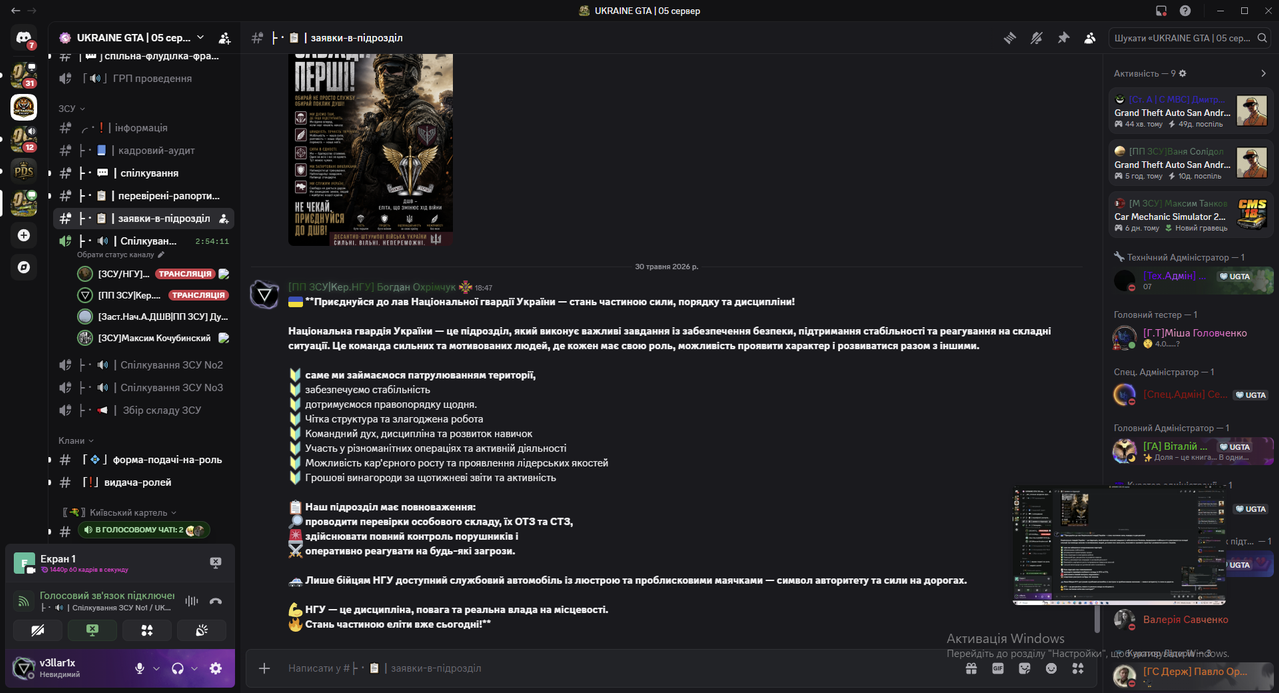This screenshot has height=693, width=1279.
Task: Join Спілкування ЗСУ No2 voice channel
Action: click(x=144, y=365)
